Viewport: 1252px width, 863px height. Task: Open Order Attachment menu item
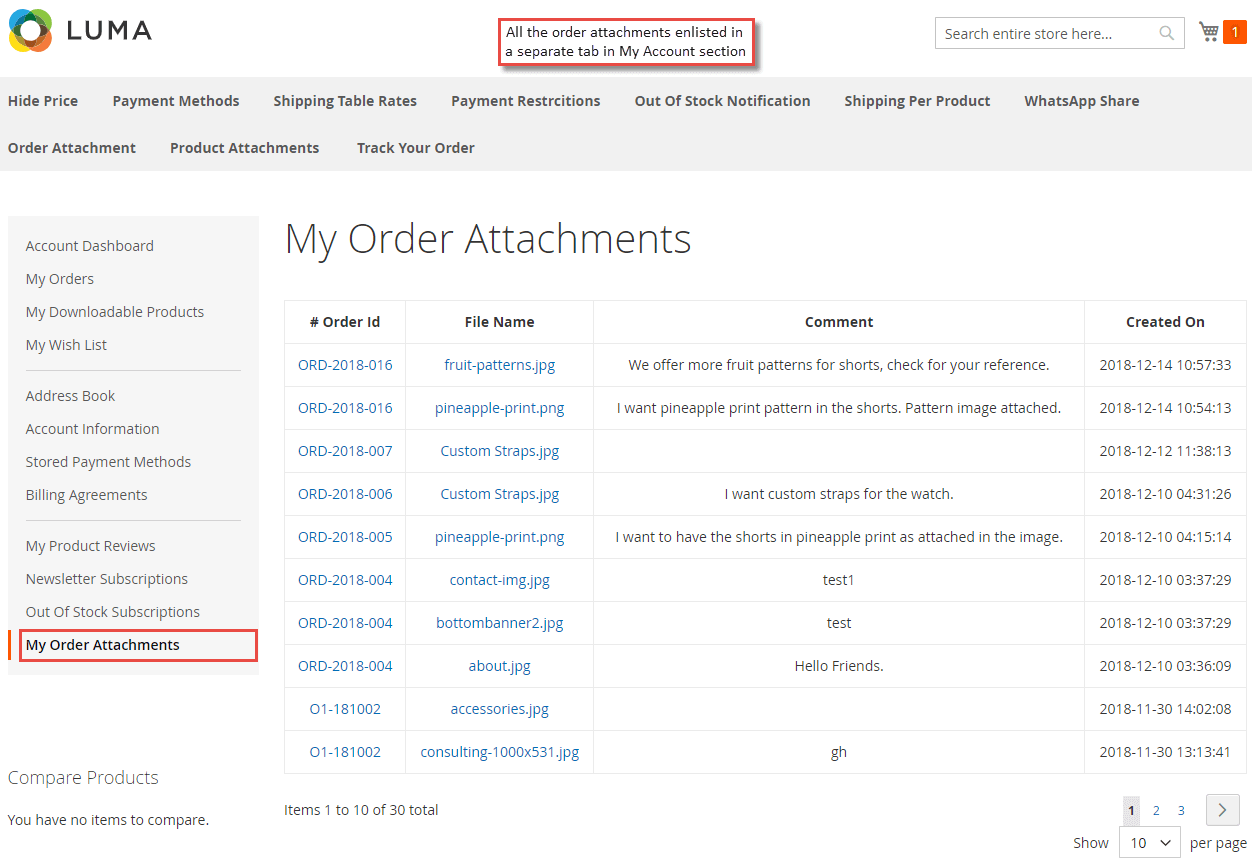click(72, 148)
